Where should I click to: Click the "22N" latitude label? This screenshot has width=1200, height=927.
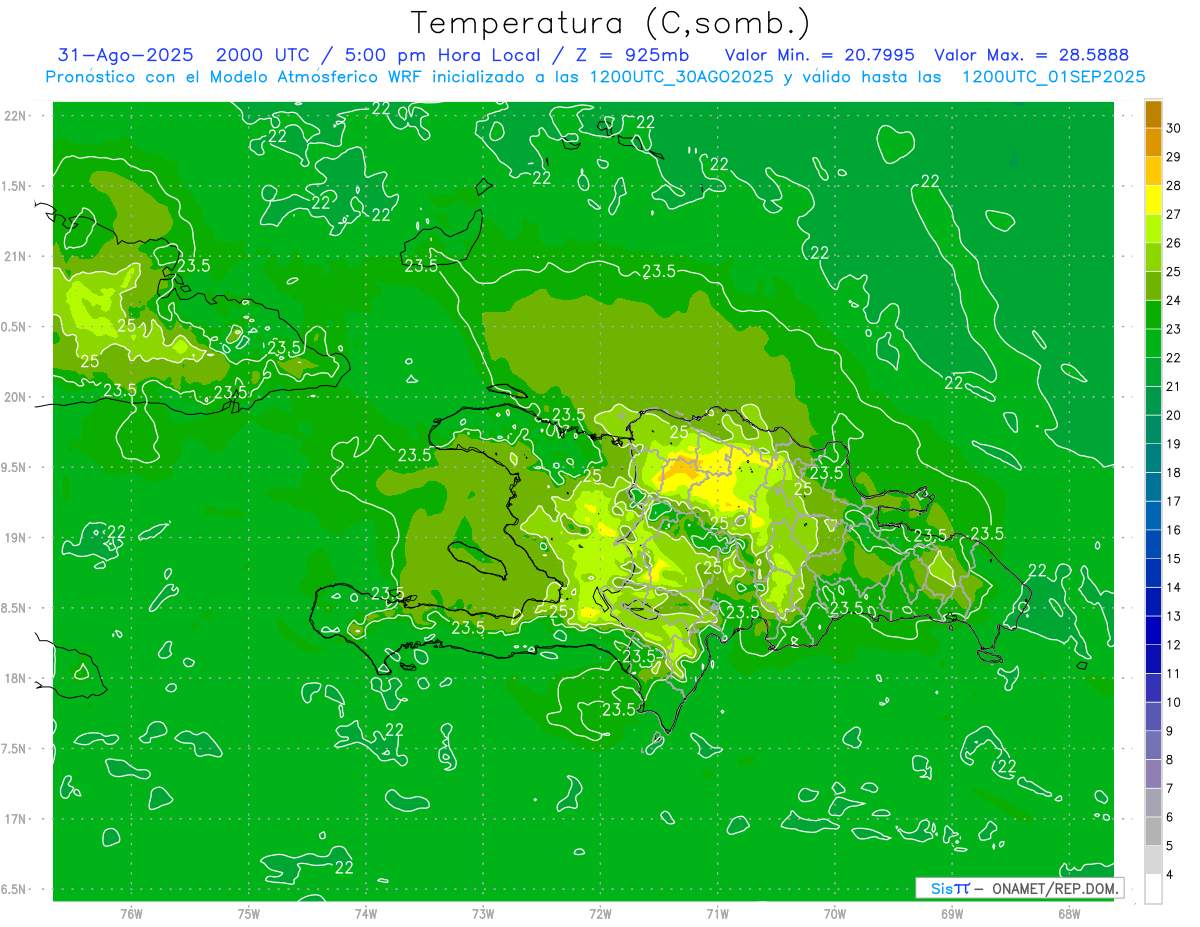pos(15,116)
